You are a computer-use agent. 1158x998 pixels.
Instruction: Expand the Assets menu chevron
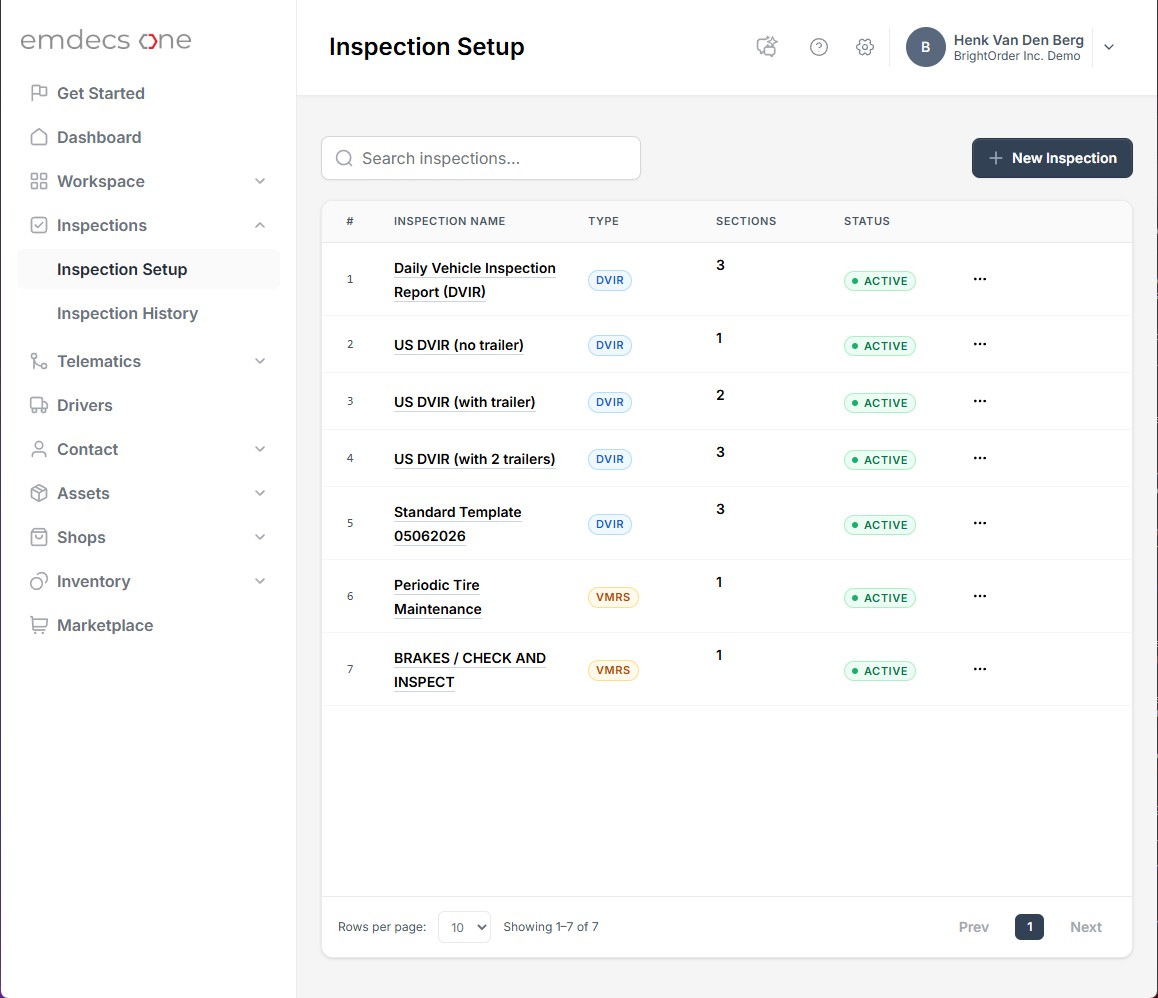pyautogui.click(x=260, y=493)
